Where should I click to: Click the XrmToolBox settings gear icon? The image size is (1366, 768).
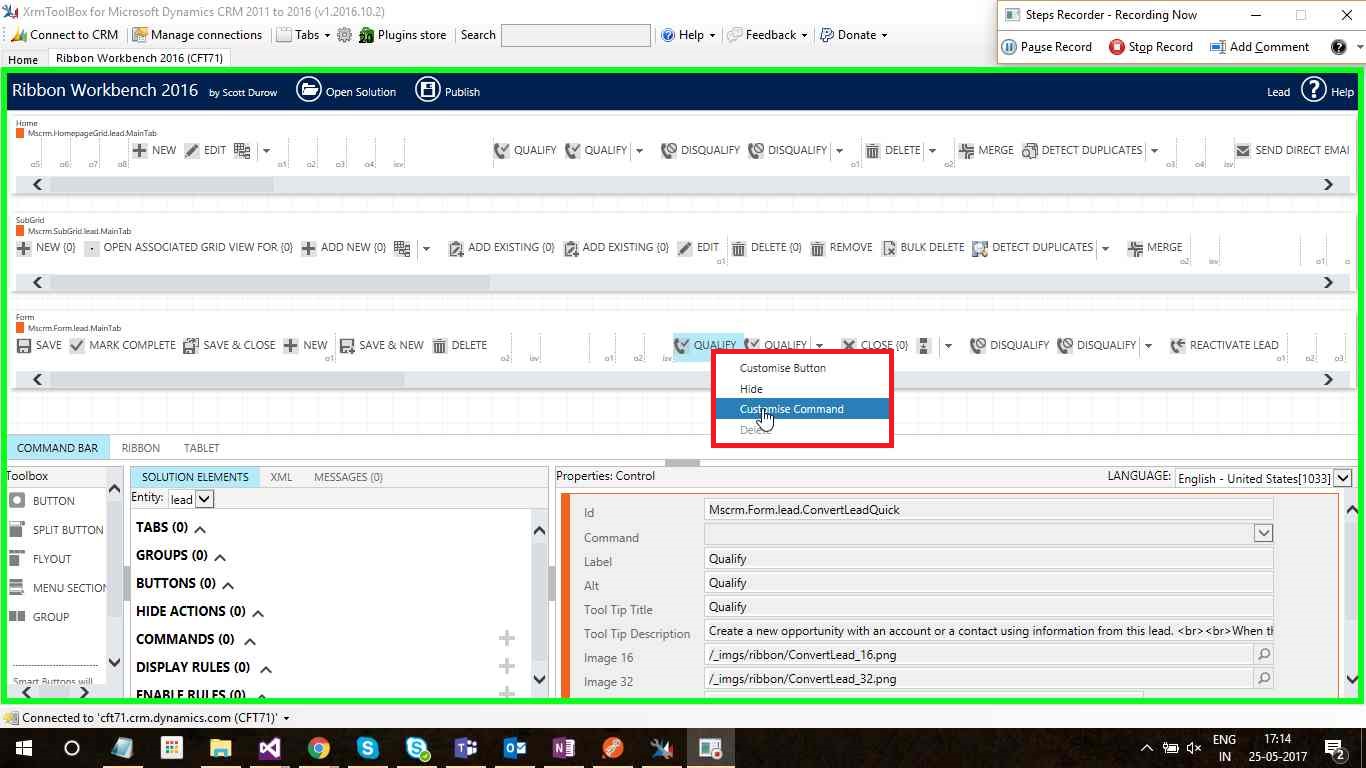point(344,35)
